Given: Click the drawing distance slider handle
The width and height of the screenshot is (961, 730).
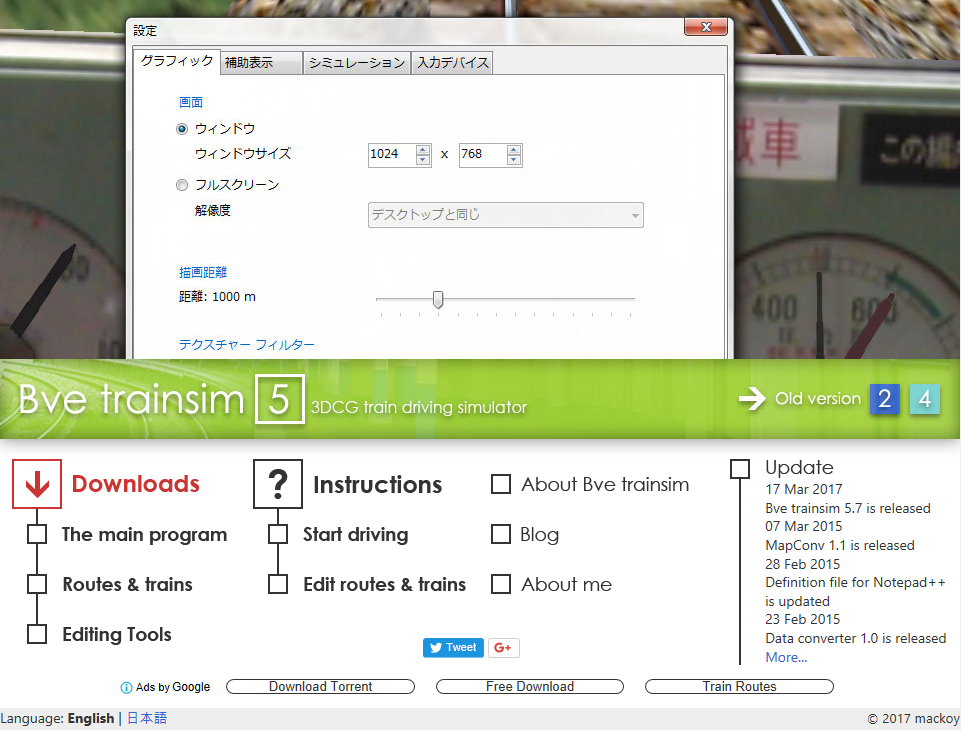Looking at the screenshot, I should click(437, 299).
